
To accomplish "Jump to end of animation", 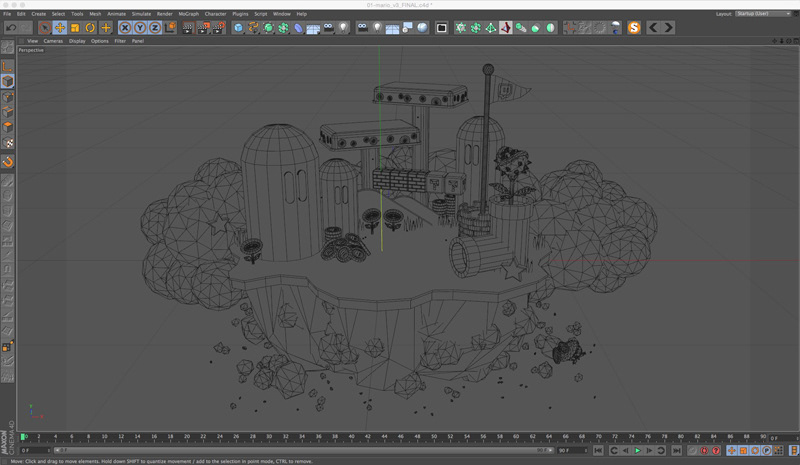I will 677,450.
